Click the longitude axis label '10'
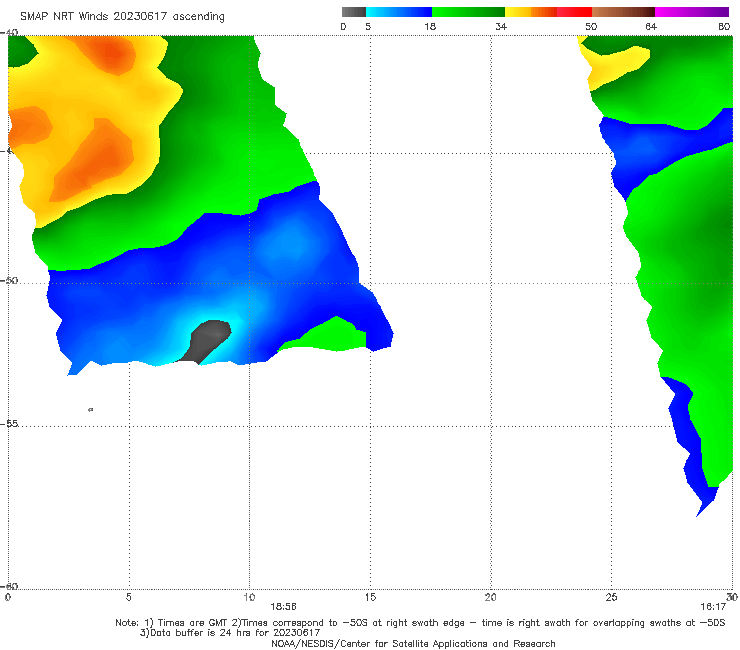The image size is (740, 650). coord(249,597)
